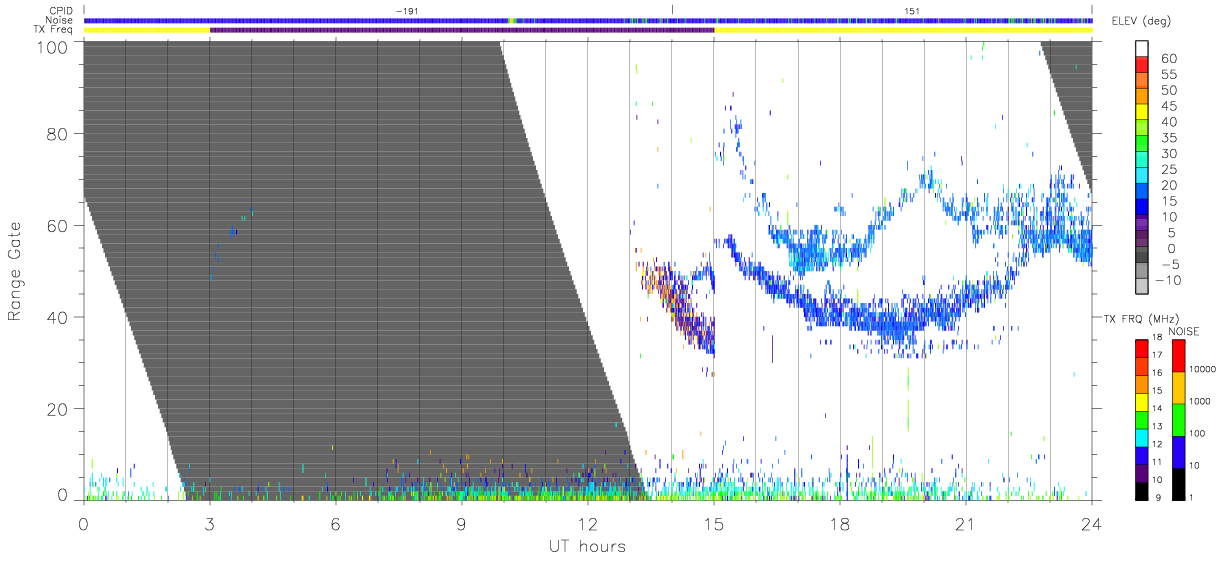Click x-axis tick label 9
This screenshot has width=1228, height=567.
[462, 525]
